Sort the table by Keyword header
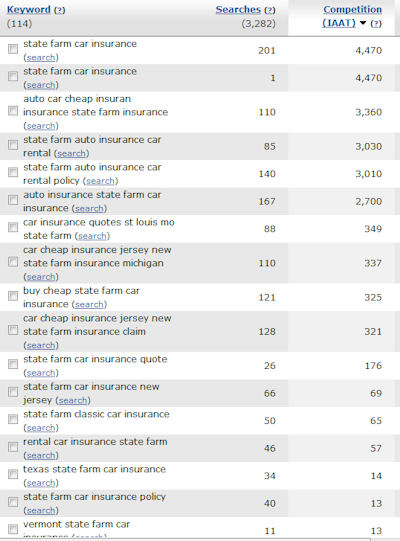The height and width of the screenshot is (541, 400). click(29, 10)
